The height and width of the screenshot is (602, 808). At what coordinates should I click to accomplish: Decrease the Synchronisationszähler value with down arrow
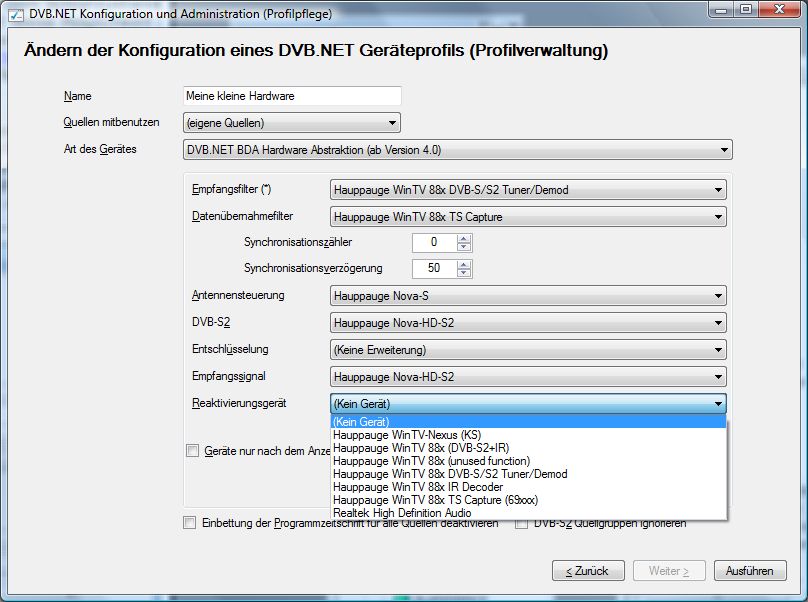pyautogui.click(x=463, y=247)
